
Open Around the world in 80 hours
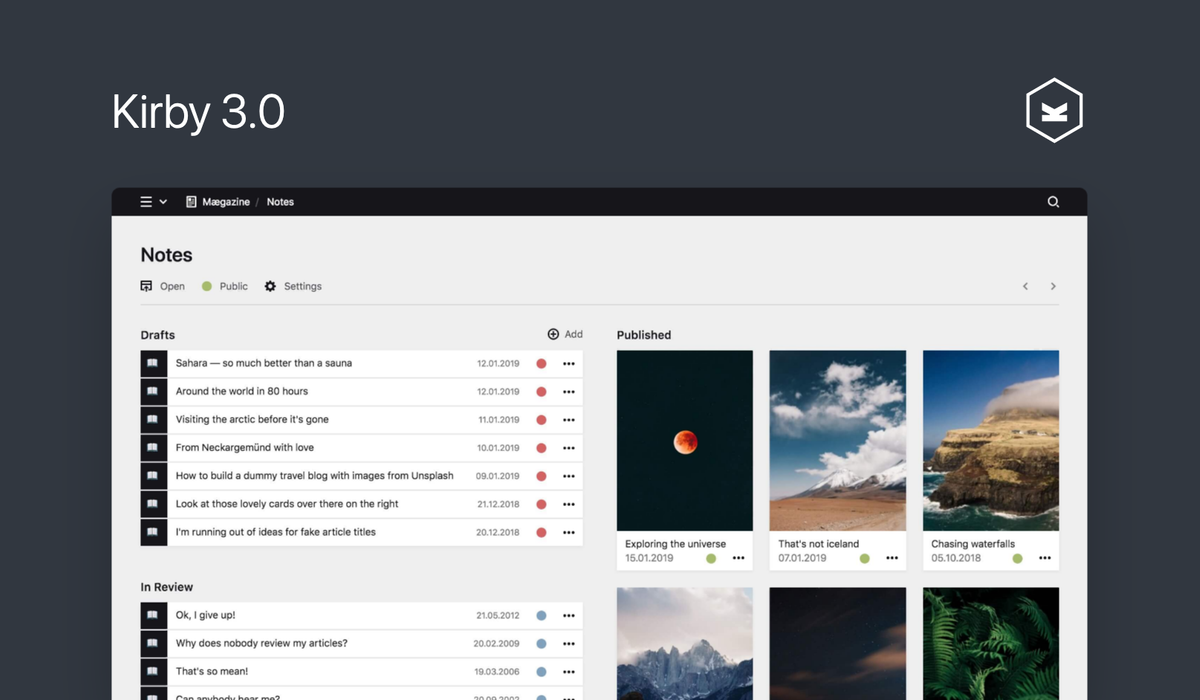click(242, 391)
